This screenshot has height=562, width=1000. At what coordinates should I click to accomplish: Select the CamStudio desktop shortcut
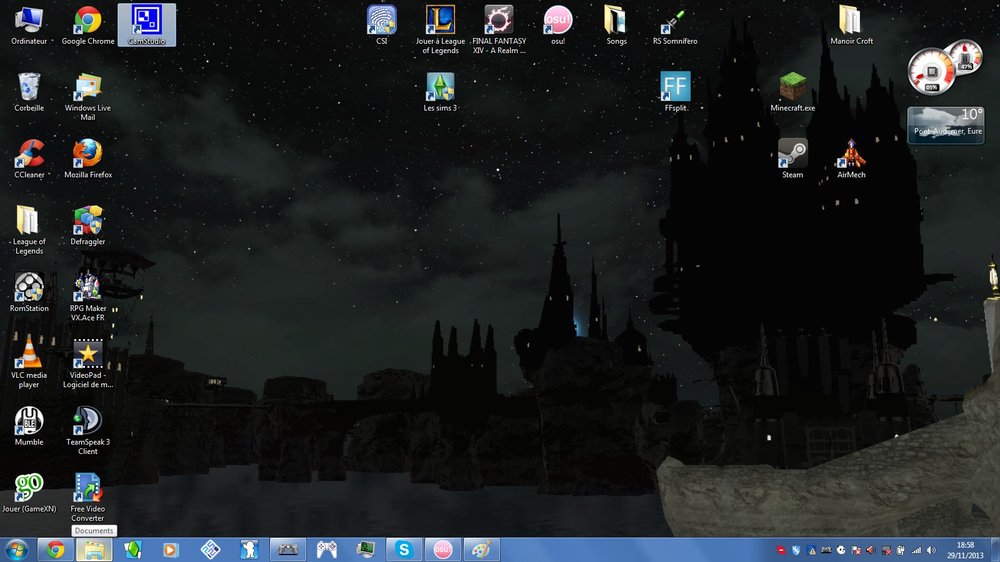147,26
